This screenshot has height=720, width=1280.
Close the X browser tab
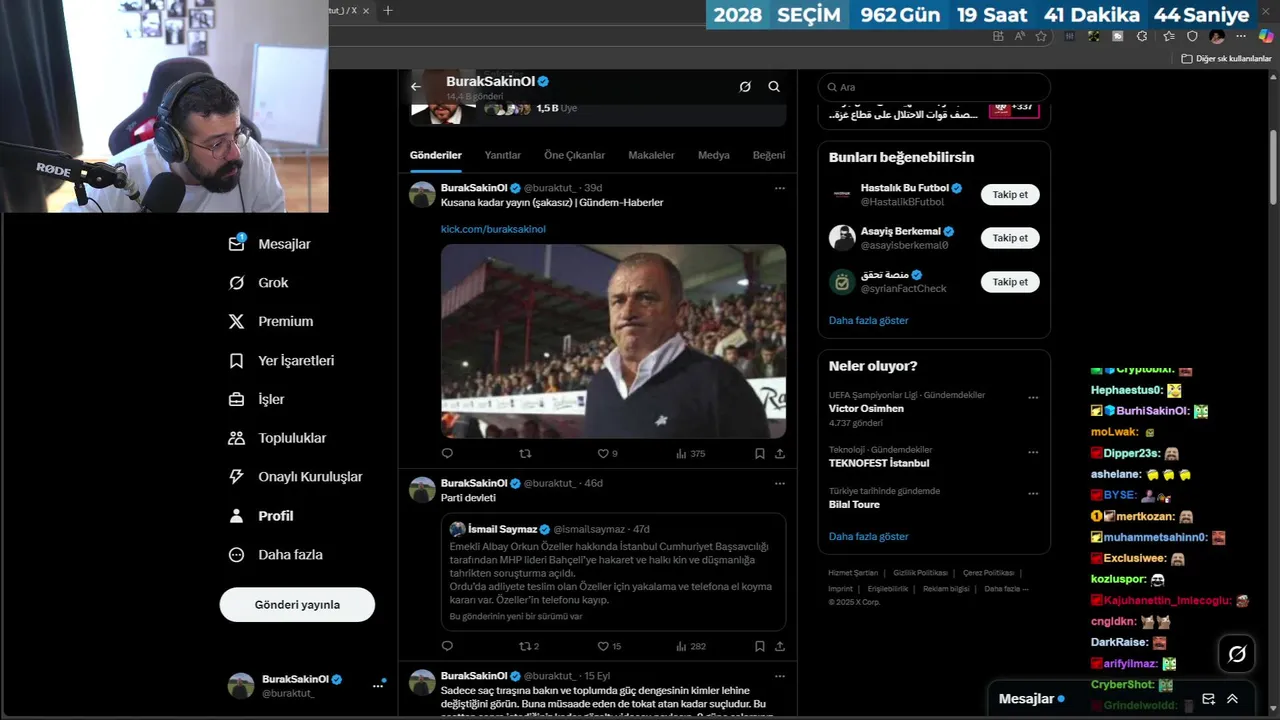[366, 11]
